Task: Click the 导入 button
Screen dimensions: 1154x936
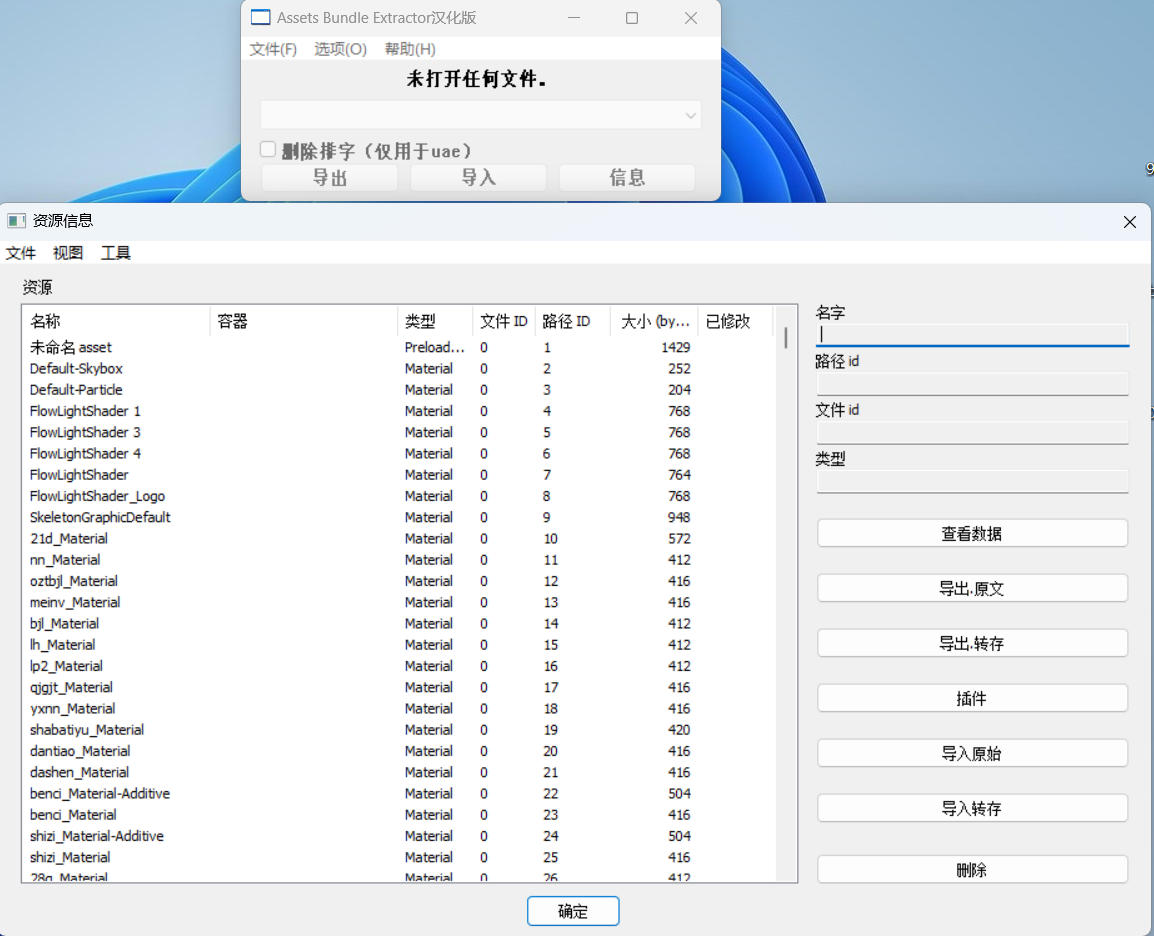Action: click(478, 177)
